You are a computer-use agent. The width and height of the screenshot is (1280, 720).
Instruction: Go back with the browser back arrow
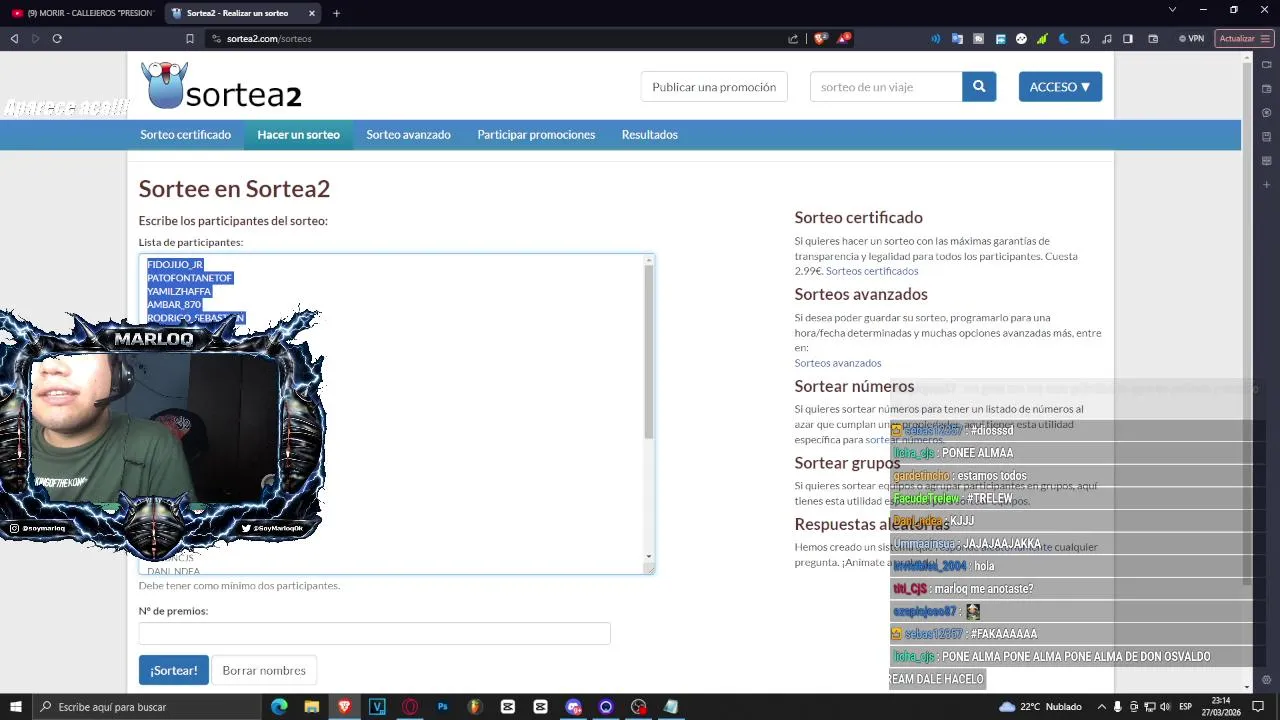[x=14, y=39]
